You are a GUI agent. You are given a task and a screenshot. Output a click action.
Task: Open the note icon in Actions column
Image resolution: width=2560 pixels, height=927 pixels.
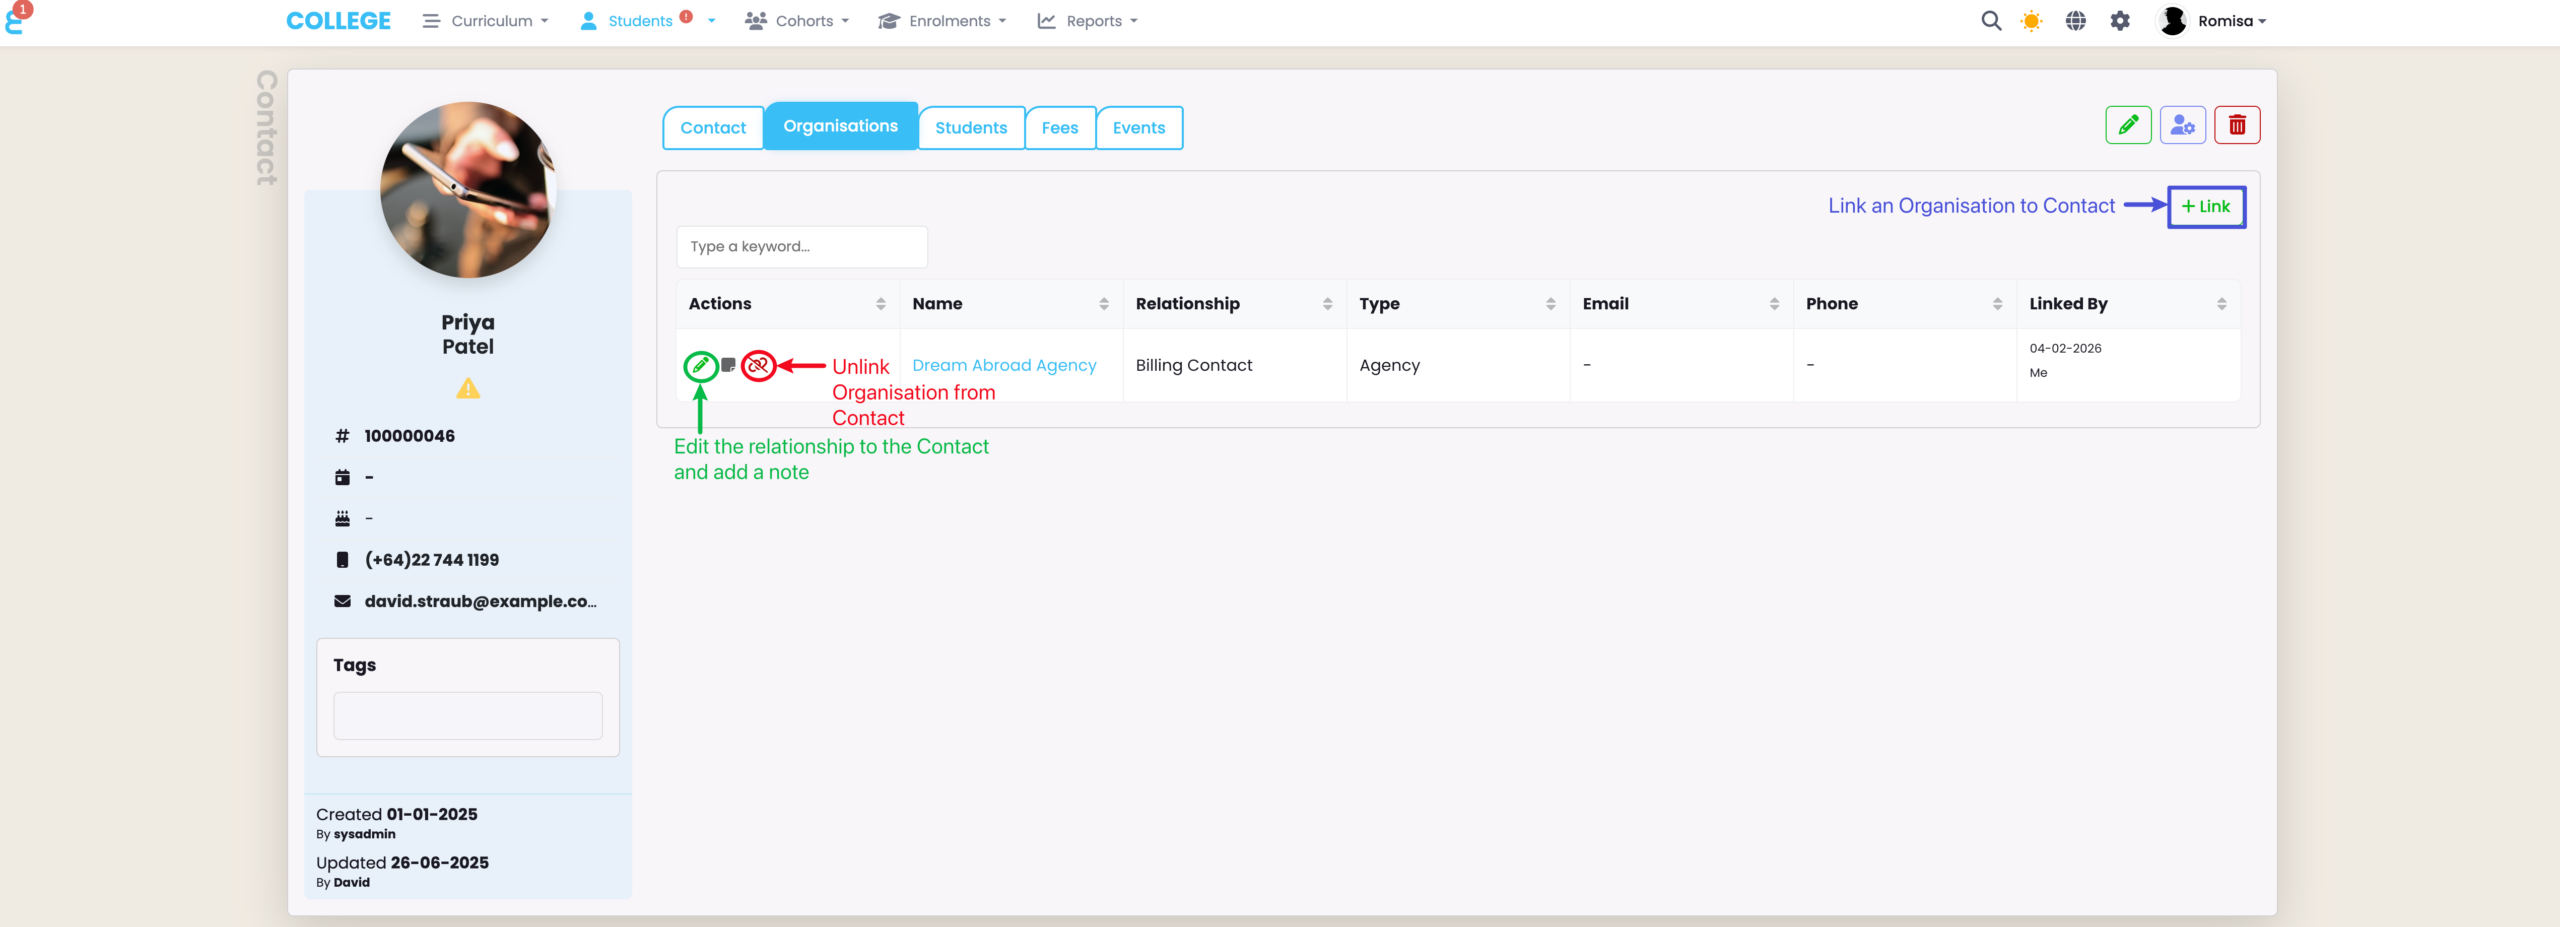(729, 365)
